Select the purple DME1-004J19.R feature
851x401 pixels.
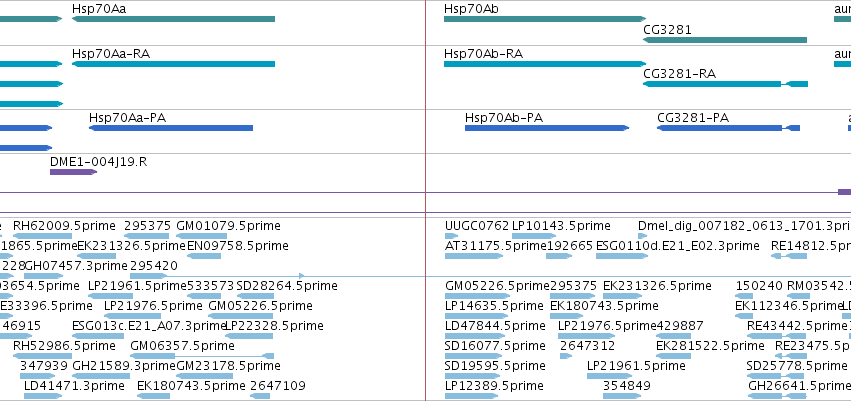tap(73, 172)
